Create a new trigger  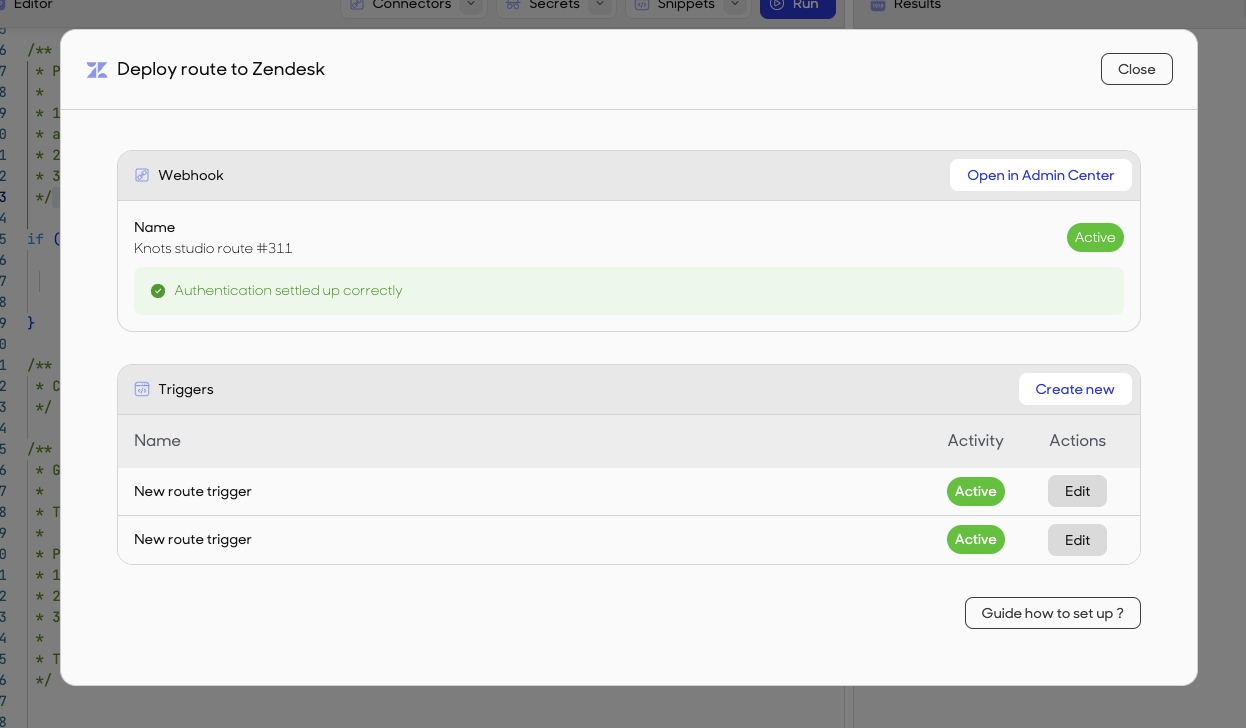click(x=1075, y=389)
